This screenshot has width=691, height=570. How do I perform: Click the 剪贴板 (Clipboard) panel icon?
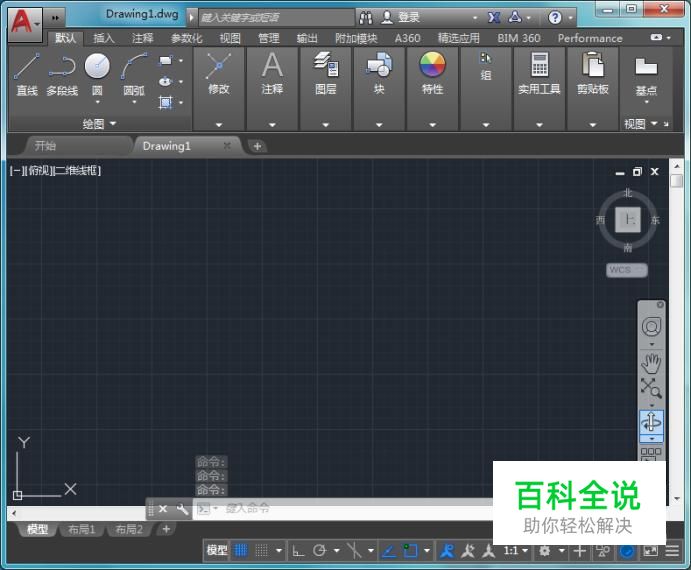click(592, 66)
